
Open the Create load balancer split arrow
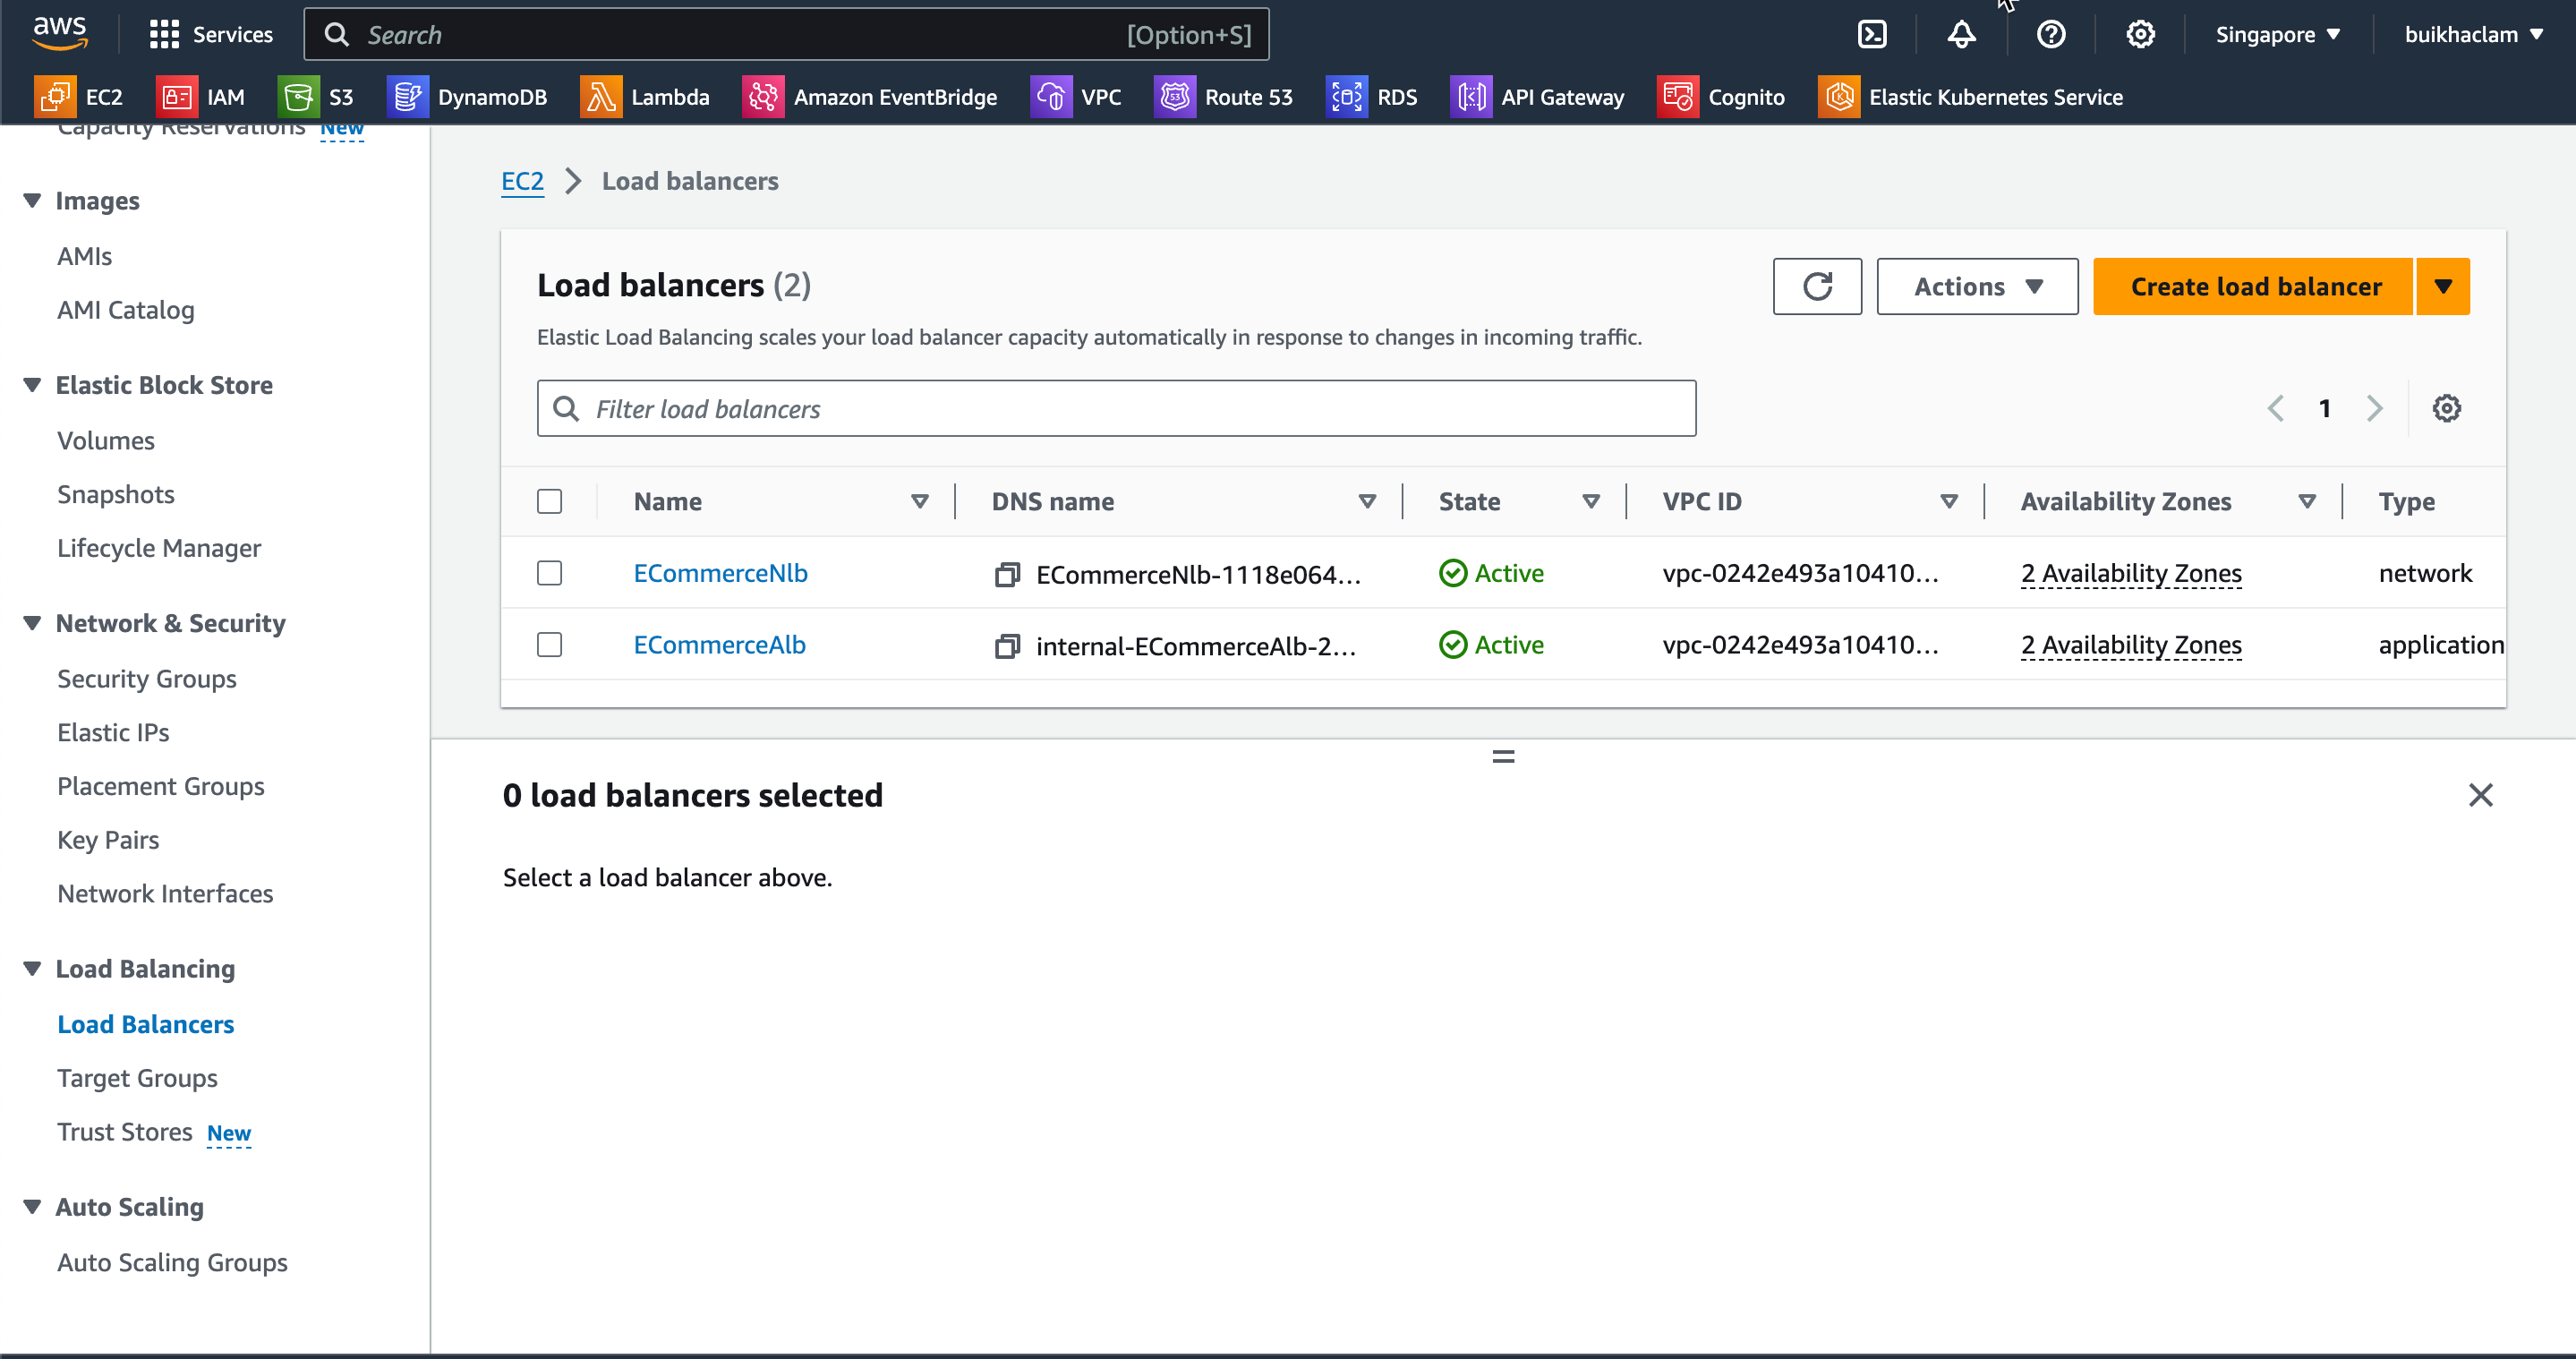point(2443,287)
